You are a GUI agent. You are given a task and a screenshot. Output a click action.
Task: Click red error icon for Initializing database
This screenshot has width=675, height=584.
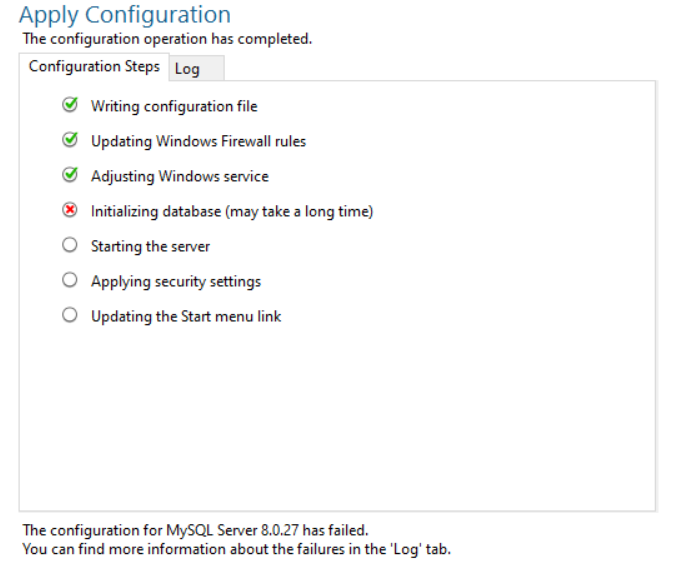point(70,210)
